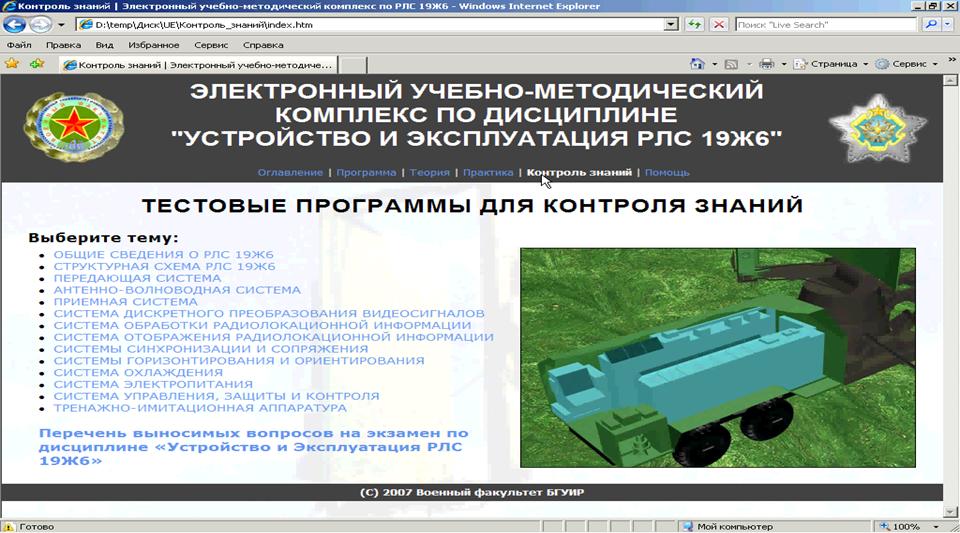Open the zoom level 100% dropdown

click(x=912, y=526)
